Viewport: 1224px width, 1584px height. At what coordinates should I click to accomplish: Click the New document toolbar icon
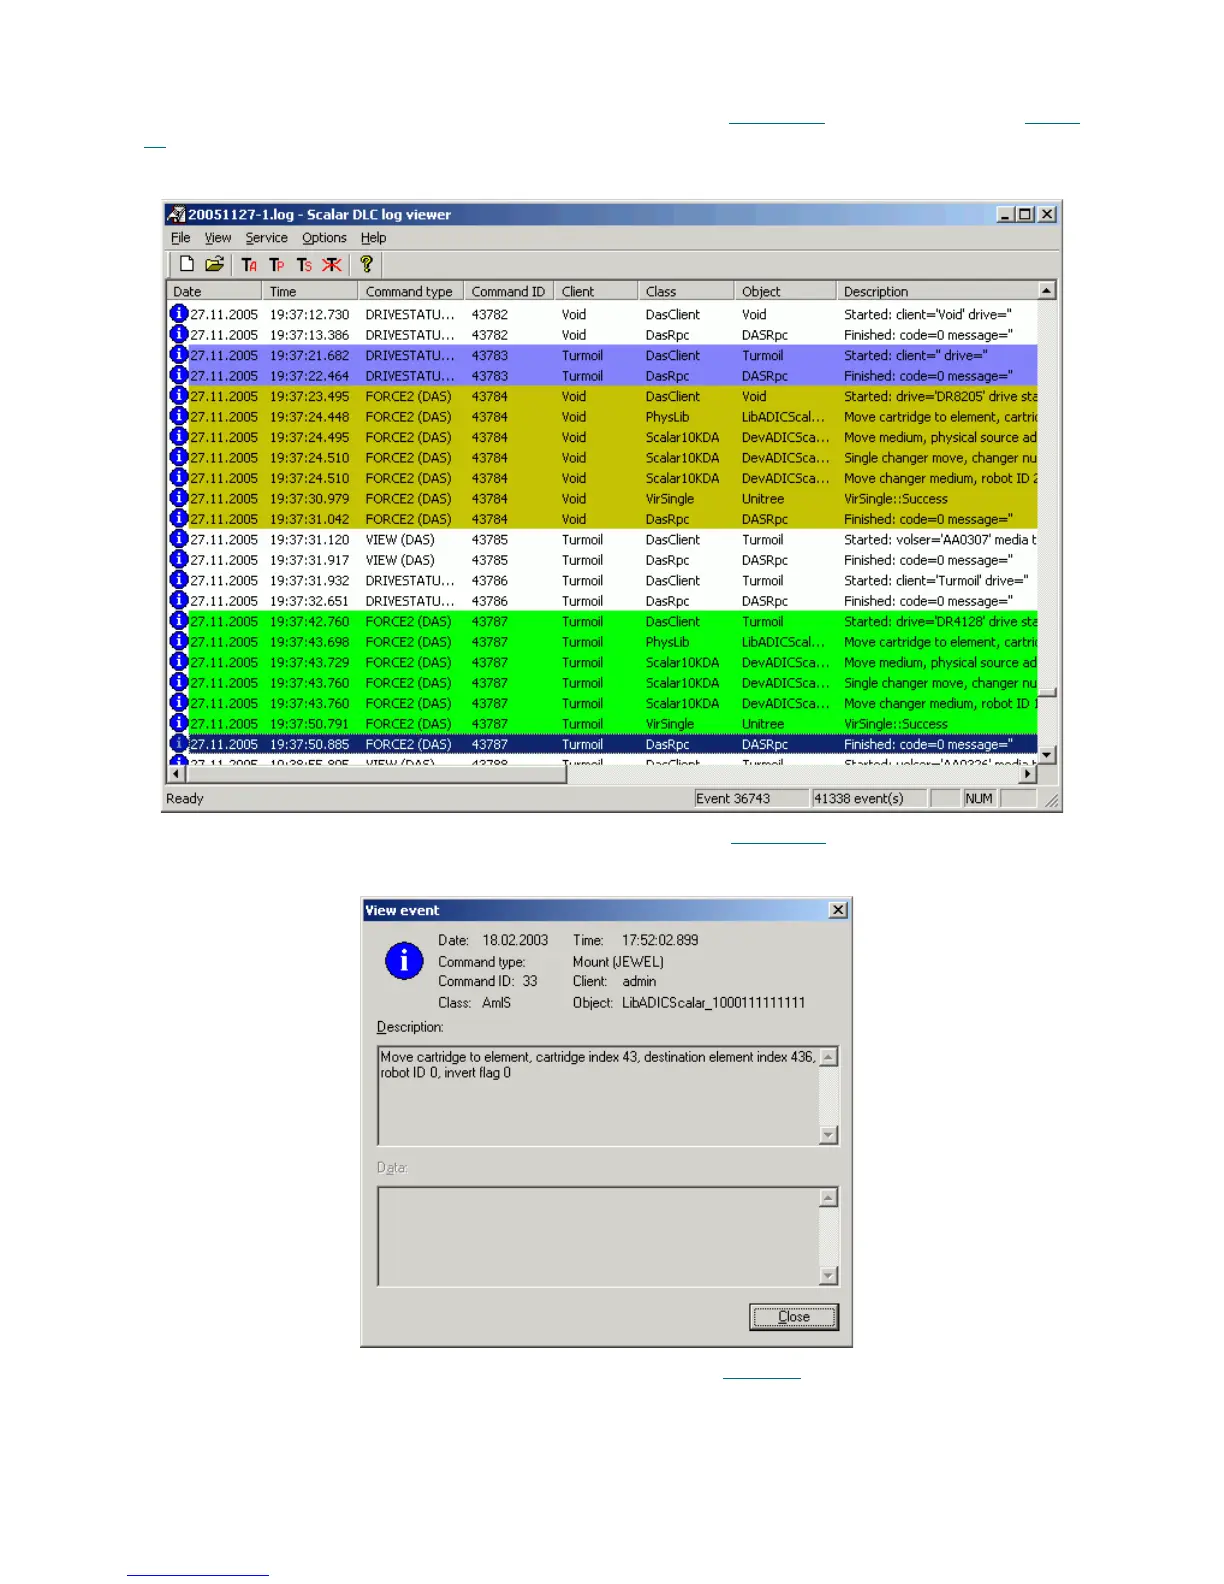(x=186, y=264)
